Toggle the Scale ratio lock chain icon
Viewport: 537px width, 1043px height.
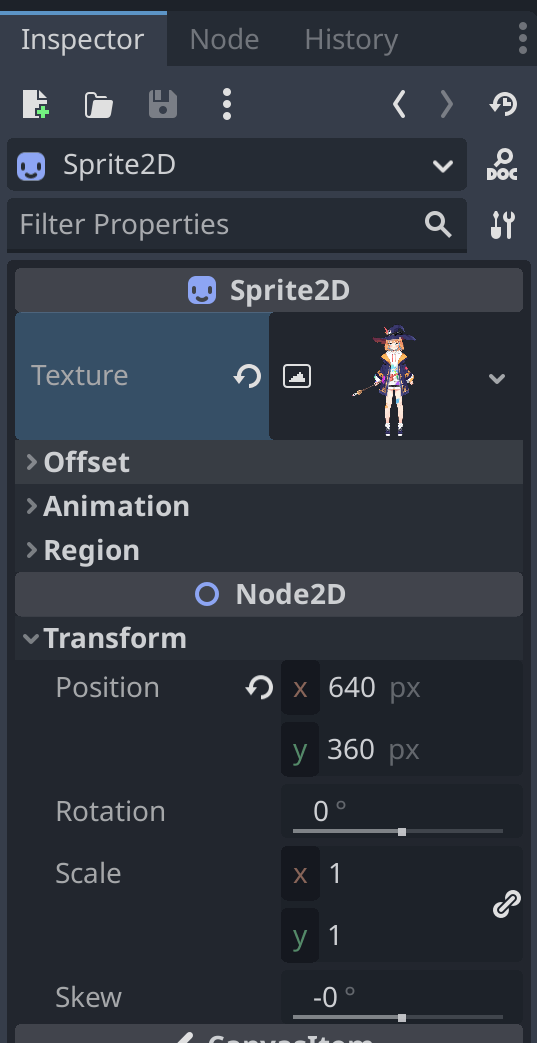point(506,905)
